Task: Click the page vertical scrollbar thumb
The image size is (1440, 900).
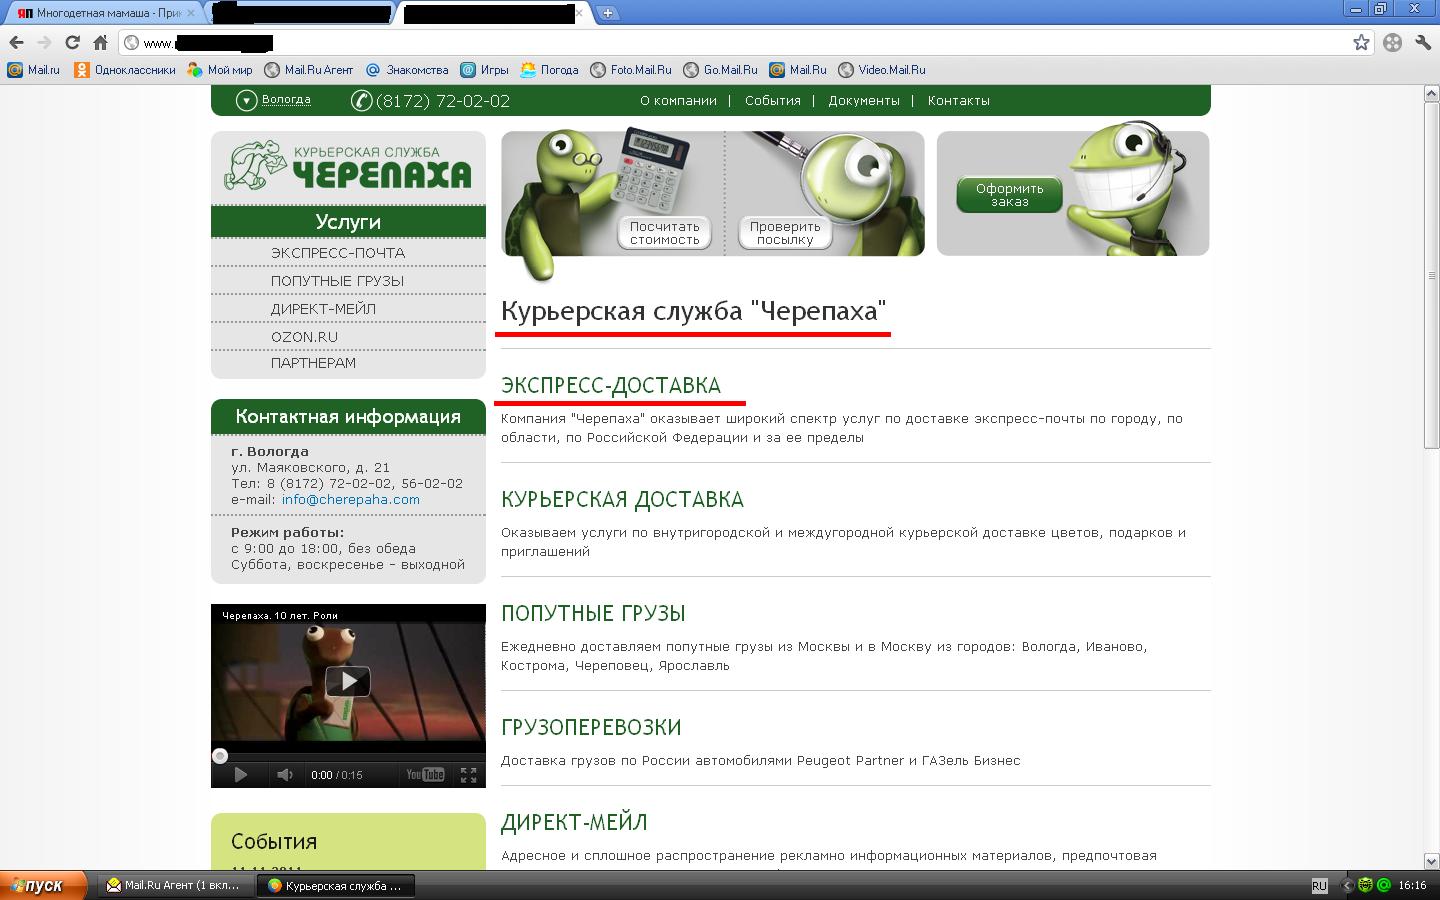Action: coord(1431,275)
